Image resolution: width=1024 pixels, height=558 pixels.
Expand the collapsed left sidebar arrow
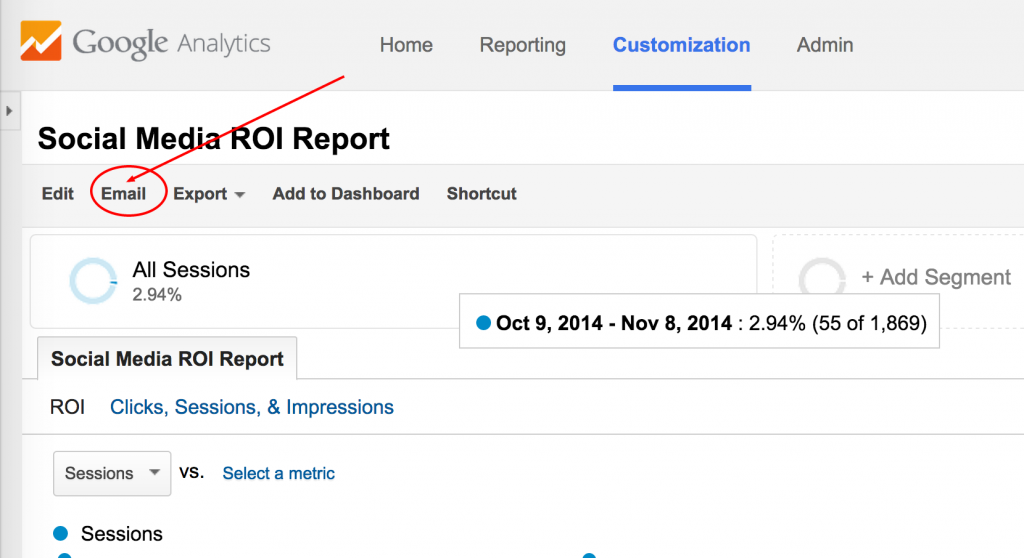pyautogui.click(x=9, y=111)
